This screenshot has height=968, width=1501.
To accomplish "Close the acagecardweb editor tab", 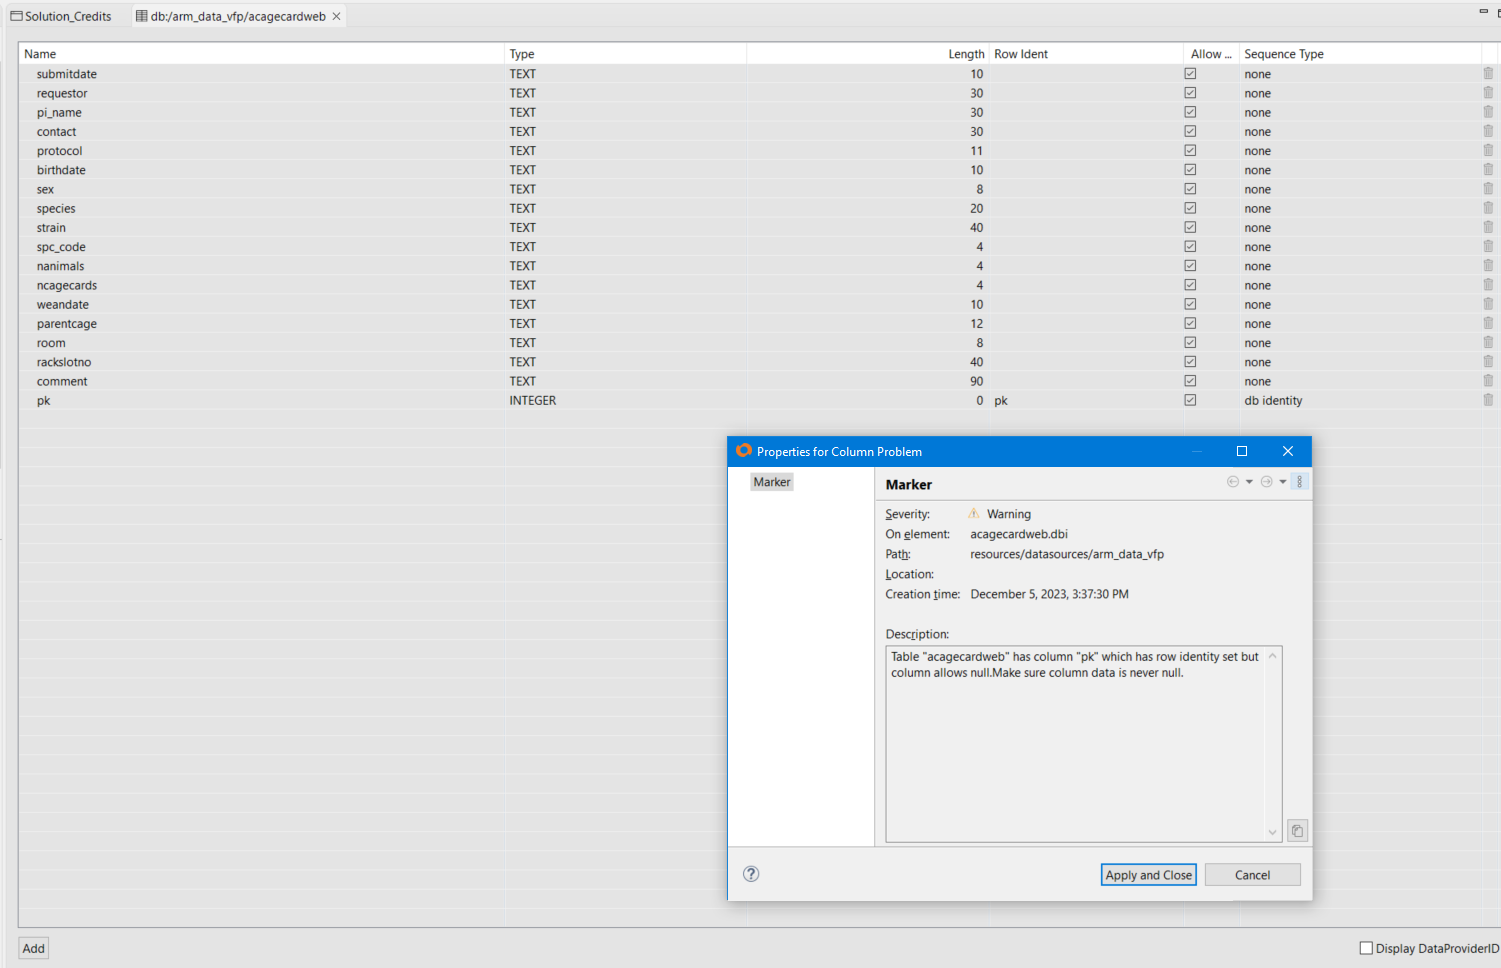I will point(336,16).
